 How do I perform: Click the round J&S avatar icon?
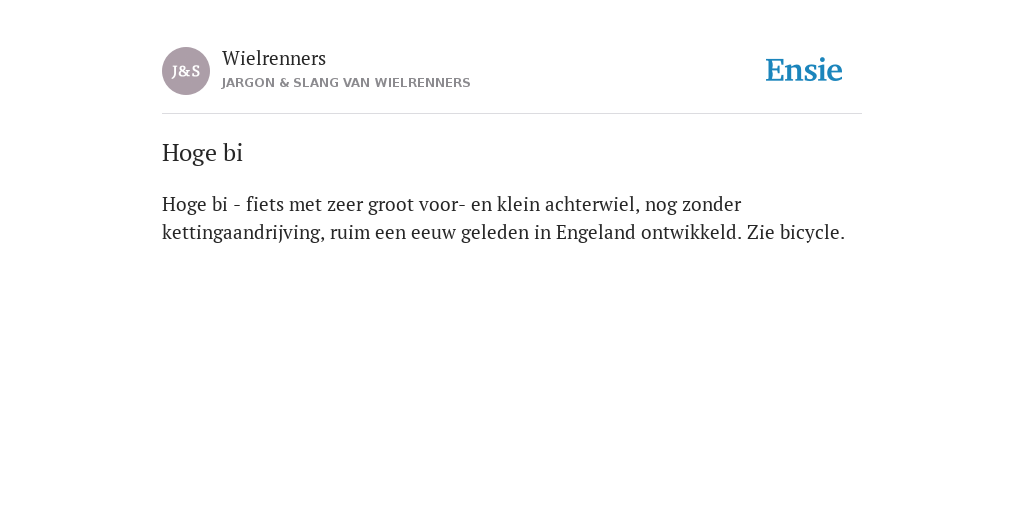pos(186,71)
